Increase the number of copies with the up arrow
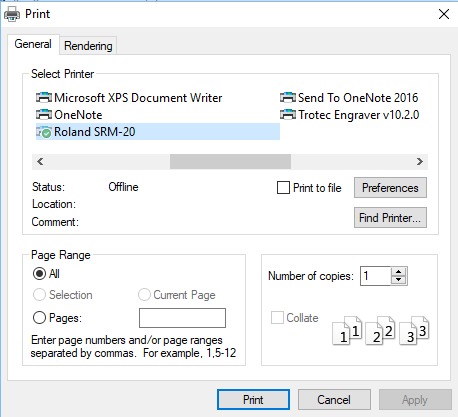Viewport: 458px width, 417px height. (398, 272)
